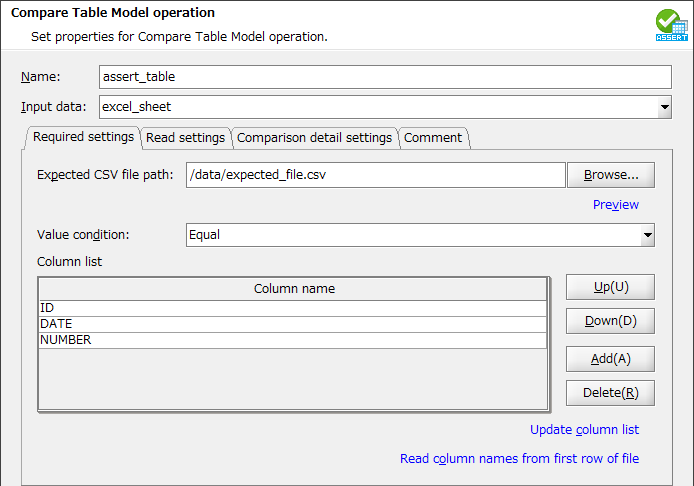Viewport: 694px width, 486px height.
Task: Select the Comment tab
Action: 433,137
